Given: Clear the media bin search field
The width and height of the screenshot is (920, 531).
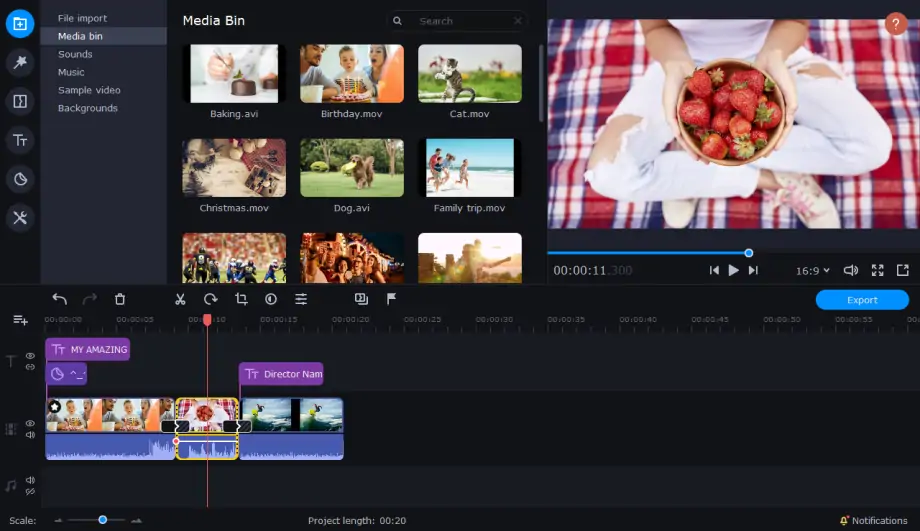Looking at the screenshot, I should pyautogui.click(x=518, y=21).
